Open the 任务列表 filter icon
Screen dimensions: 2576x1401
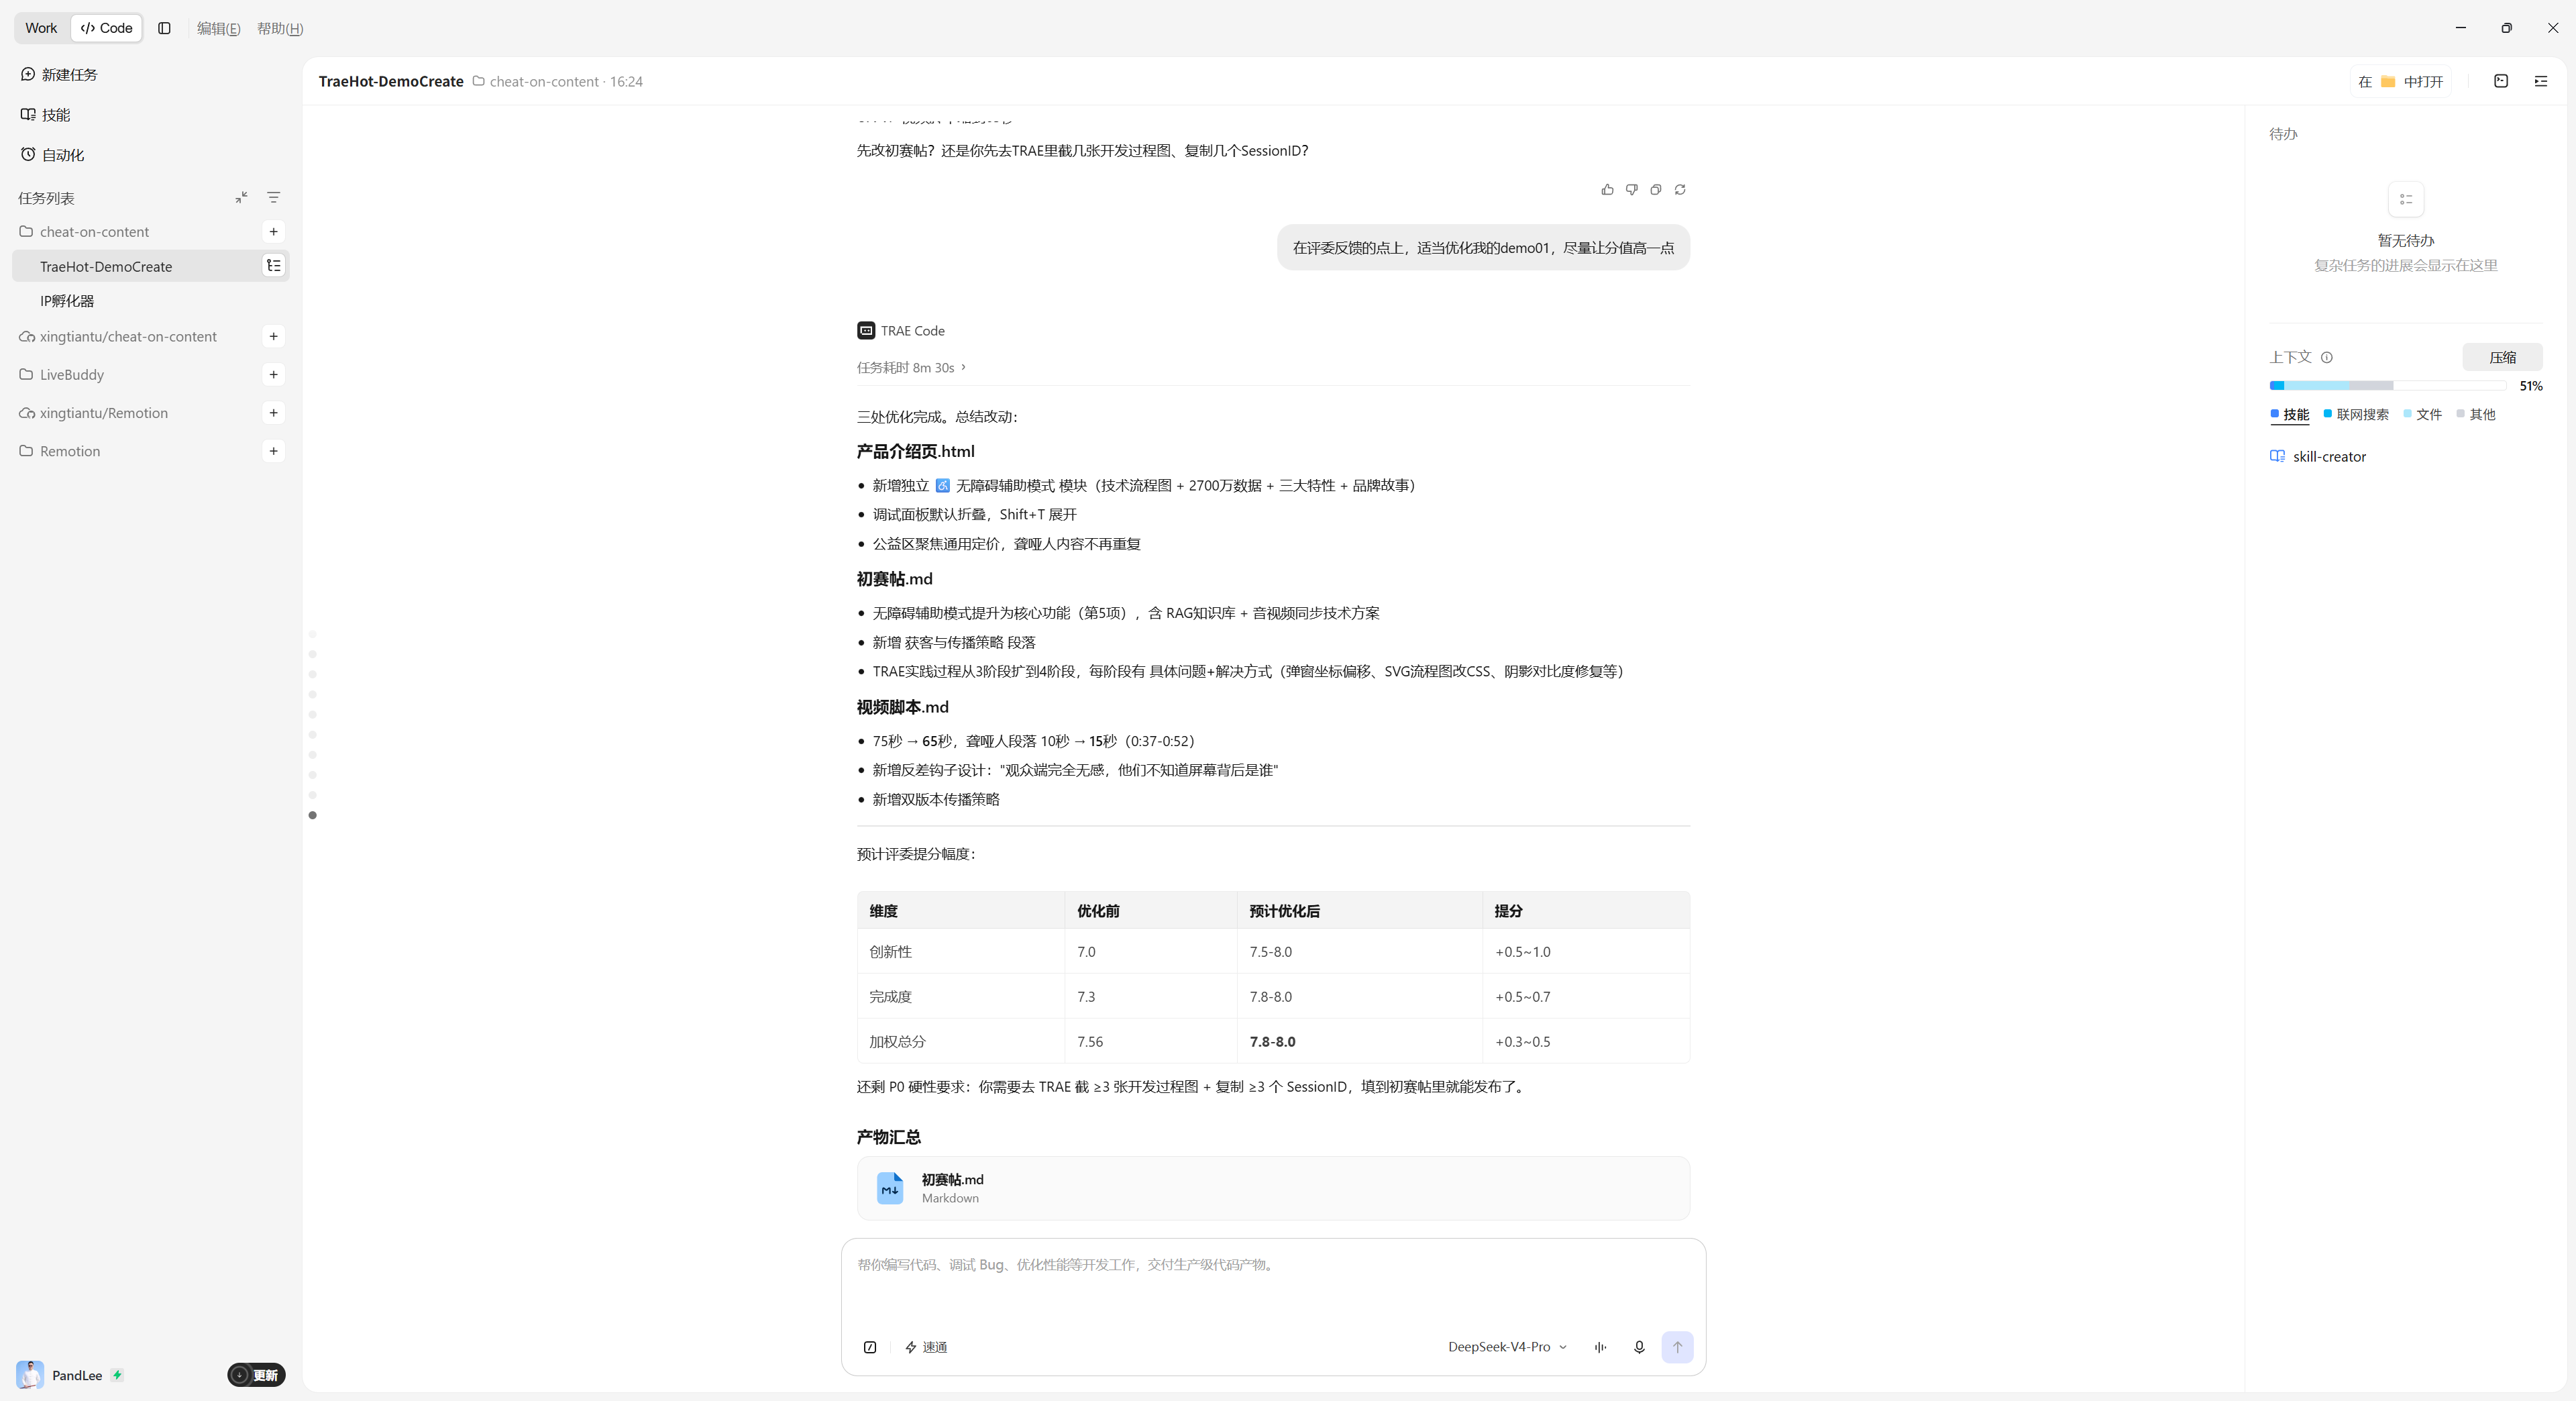pyautogui.click(x=274, y=198)
